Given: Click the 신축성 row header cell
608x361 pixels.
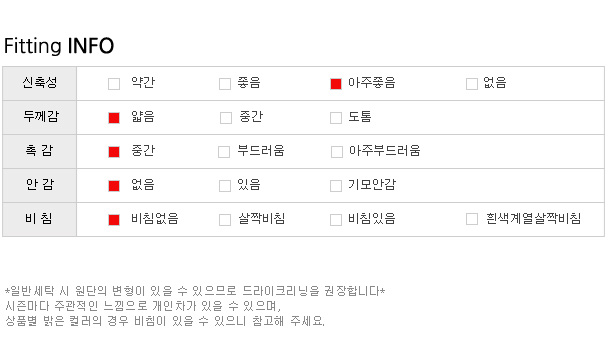Looking at the screenshot, I should click(x=40, y=83).
